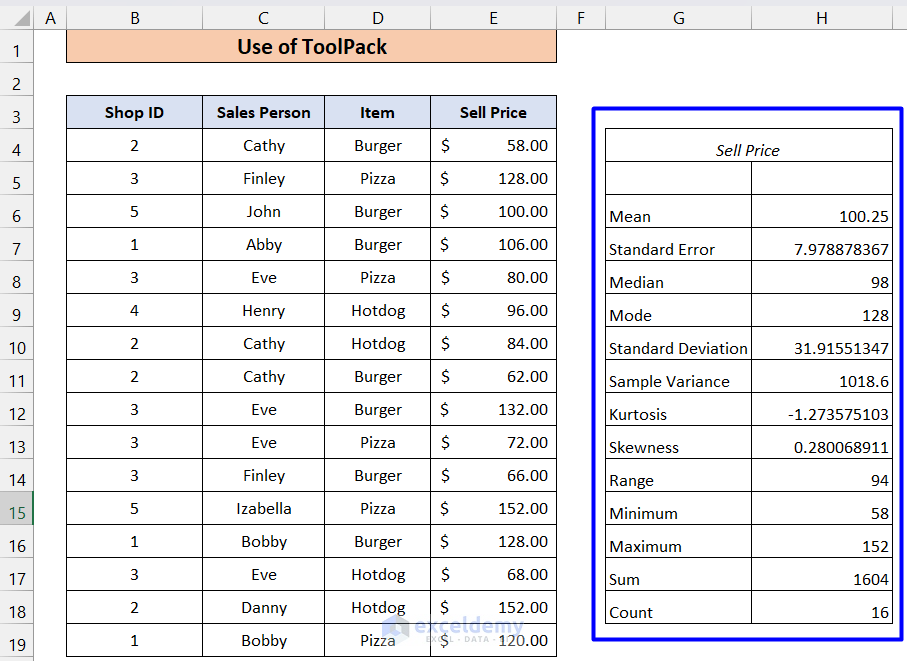Image resolution: width=907 pixels, height=661 pixels.
Task: Select the 'Skewness' label cell
Action: coord(678,447)
